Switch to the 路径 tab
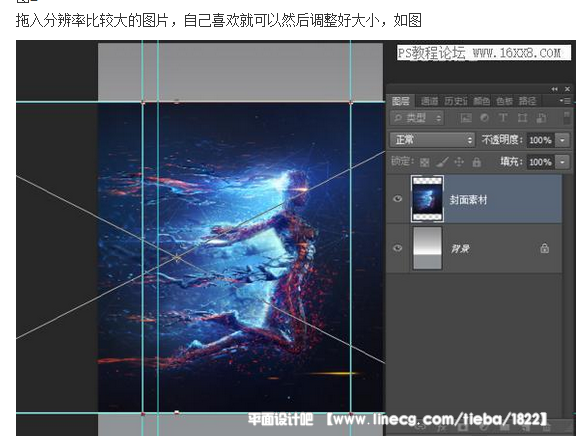The width and height of the screenshot is (581, 436). click(x=527, y=101)
